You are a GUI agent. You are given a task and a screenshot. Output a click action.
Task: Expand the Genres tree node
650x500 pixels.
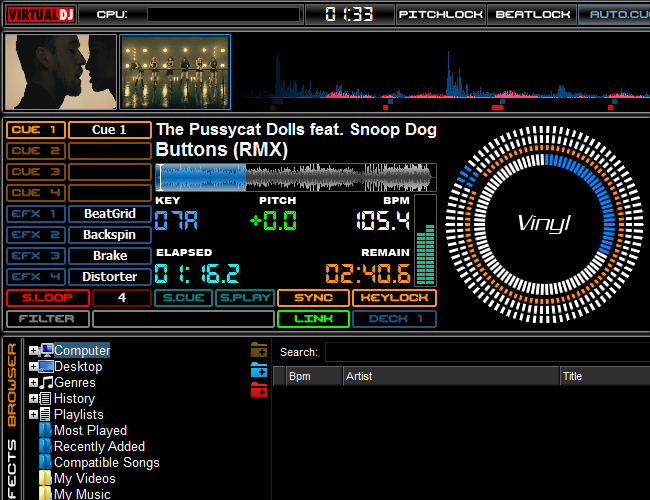(x=33, y=382)
